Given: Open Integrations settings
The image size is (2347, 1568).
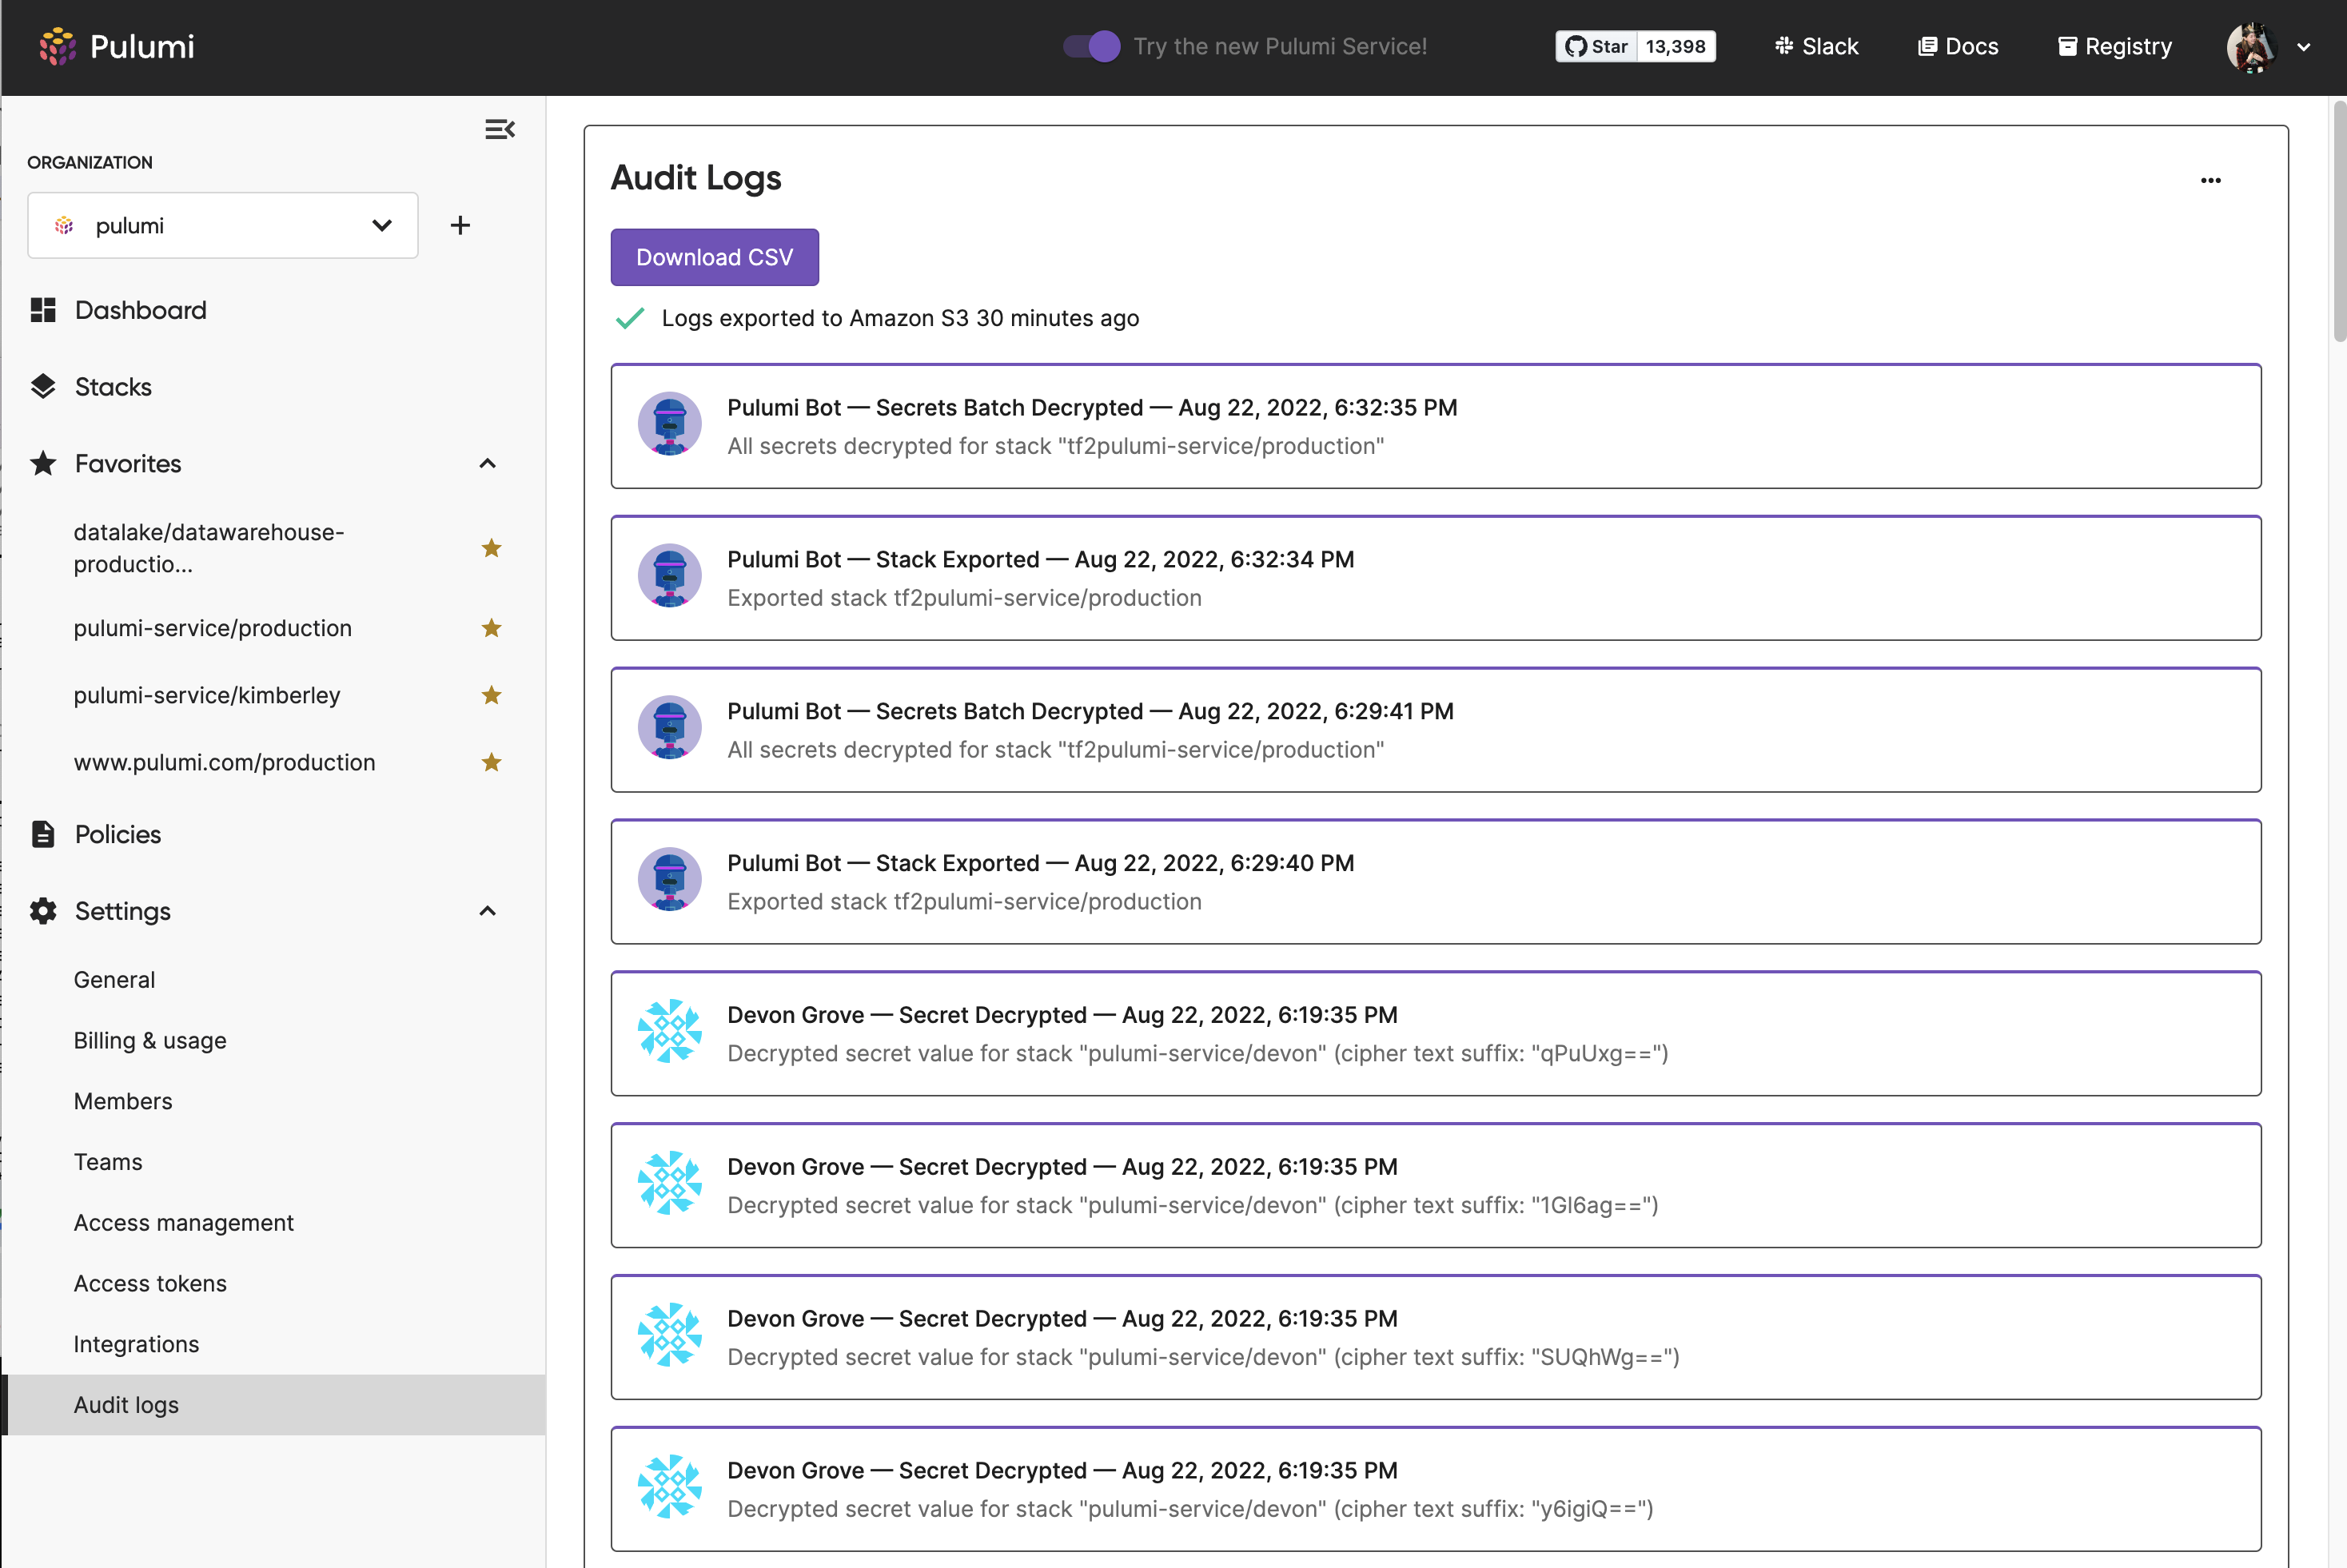Looking at the screenshot, I should tap(136, 1344).
